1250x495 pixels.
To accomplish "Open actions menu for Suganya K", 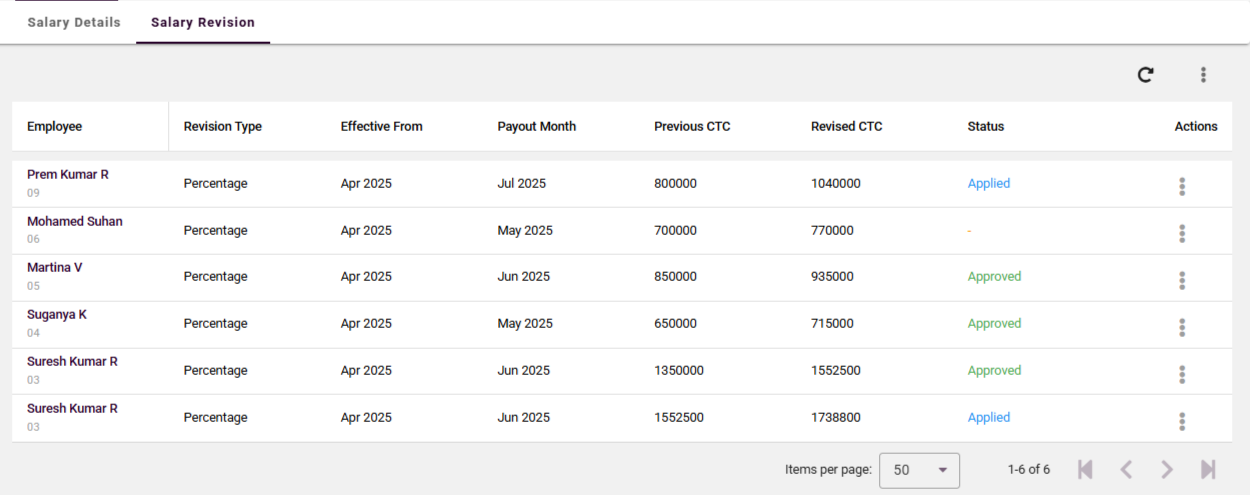I will (x=1182, y=327).
